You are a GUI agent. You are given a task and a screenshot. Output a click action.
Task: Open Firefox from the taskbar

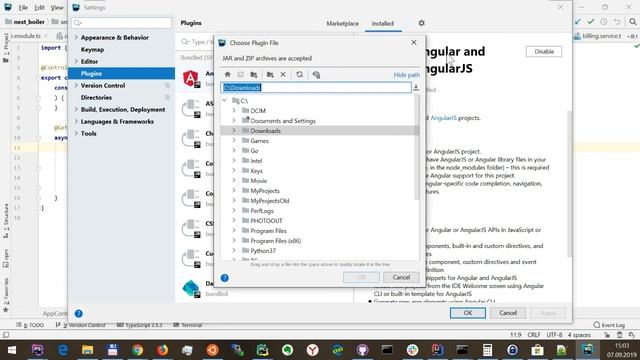tap(162, 350)
